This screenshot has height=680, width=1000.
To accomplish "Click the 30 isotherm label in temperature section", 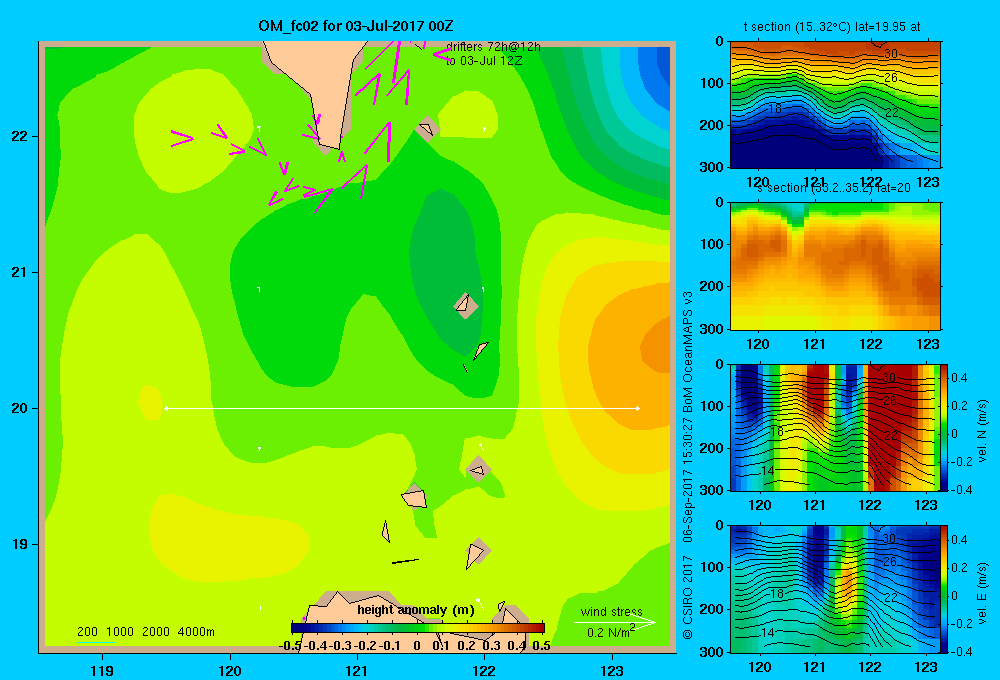I will pyautogui.click(x=891, y=54).
